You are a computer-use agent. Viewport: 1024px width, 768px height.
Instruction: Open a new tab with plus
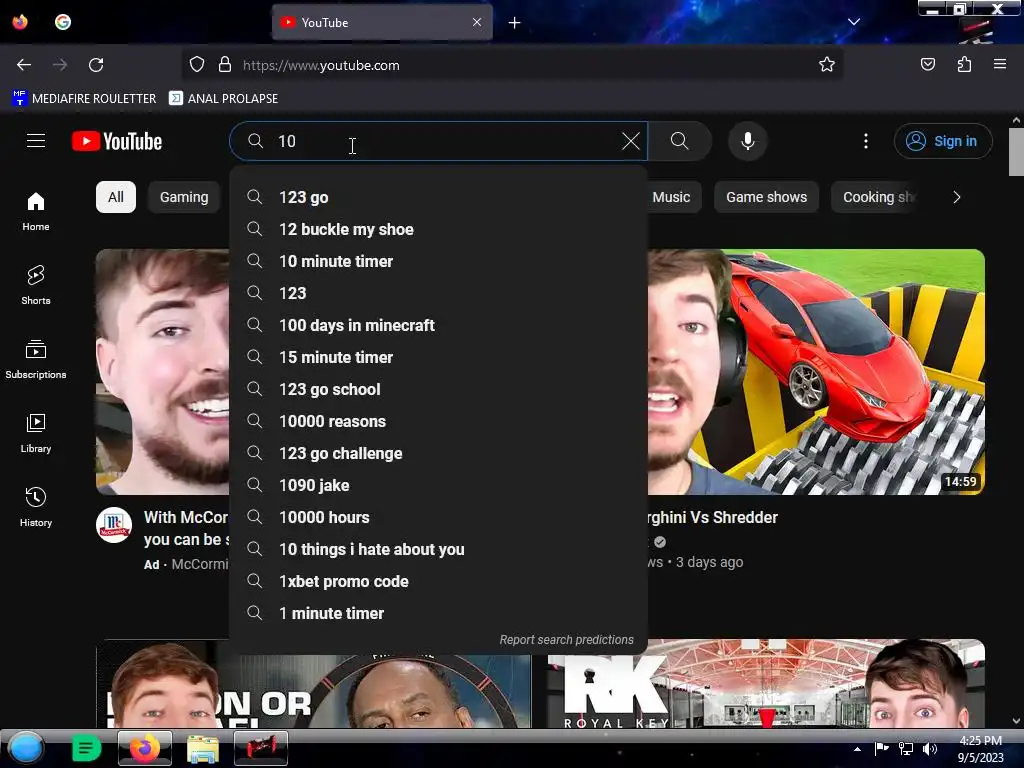click(515, 23)
